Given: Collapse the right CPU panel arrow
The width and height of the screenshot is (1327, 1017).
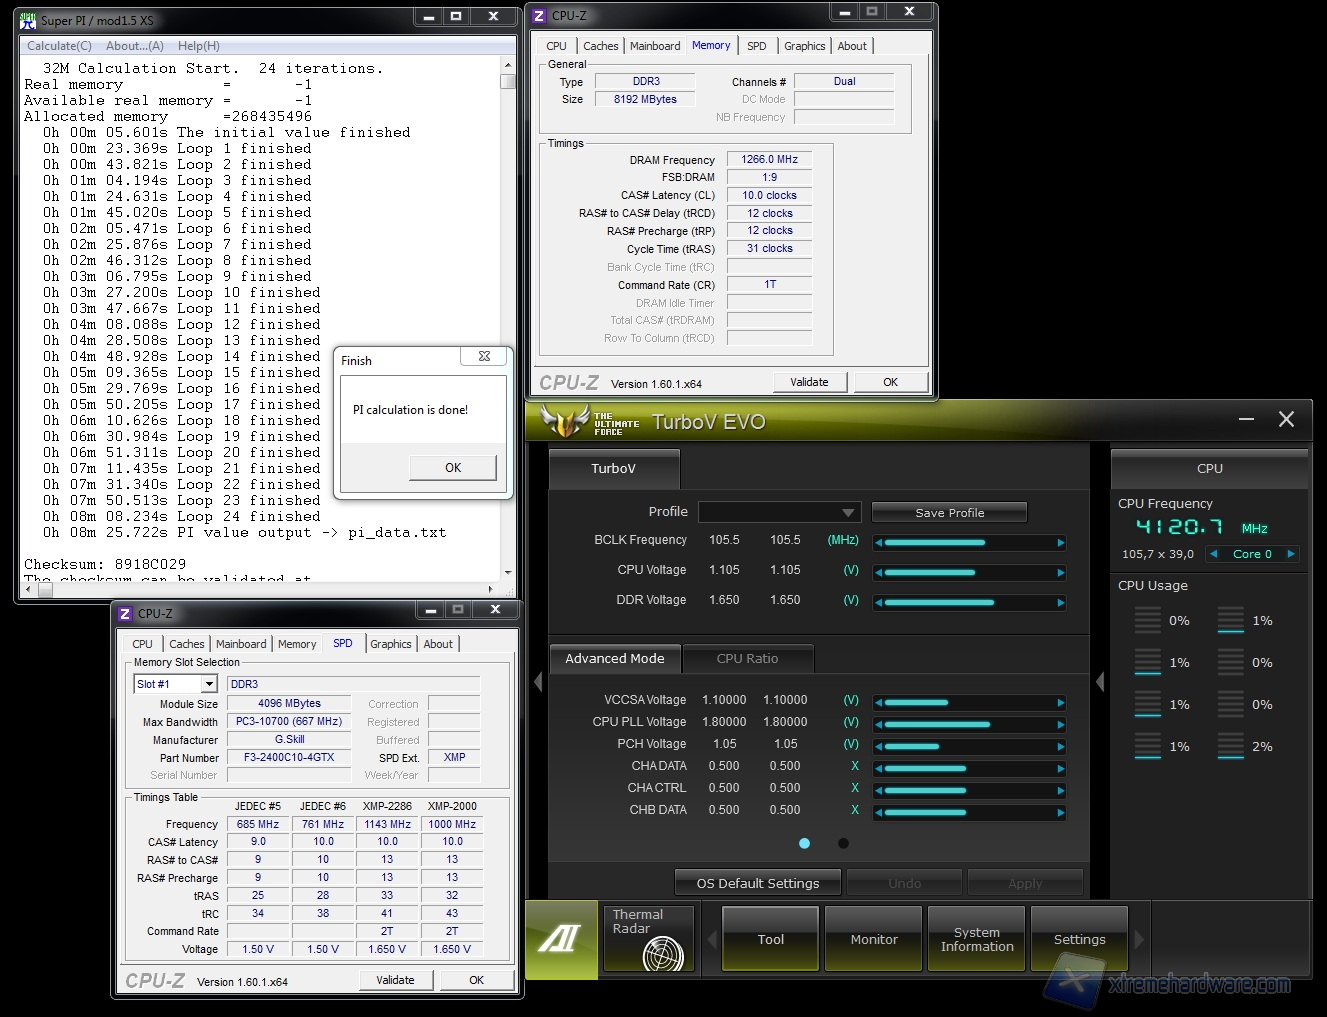Looking at the screenshot, I should click(1100, 682).
